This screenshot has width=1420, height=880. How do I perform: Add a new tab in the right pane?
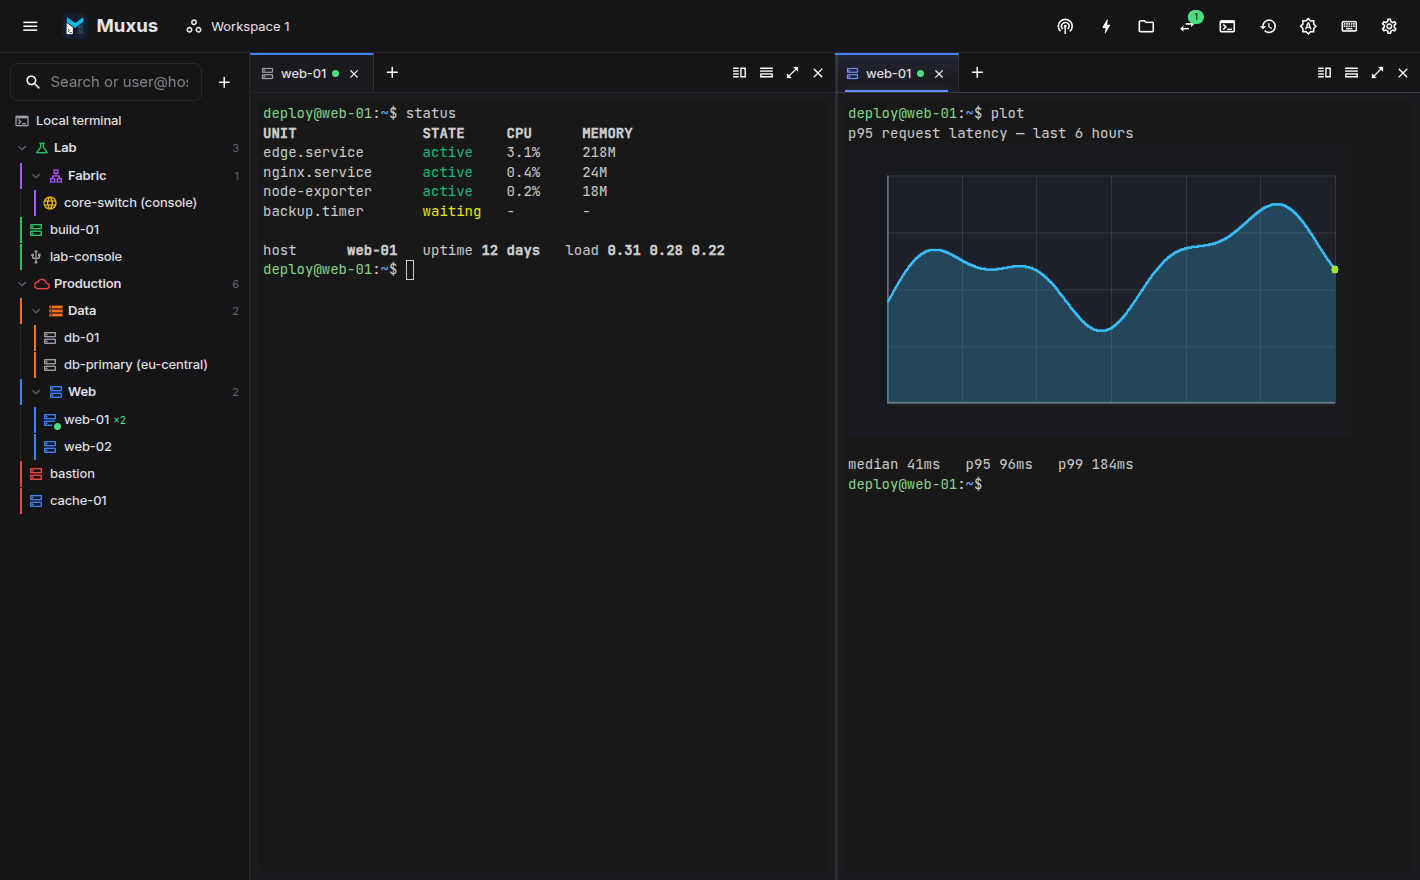click(x=977, y=72)
